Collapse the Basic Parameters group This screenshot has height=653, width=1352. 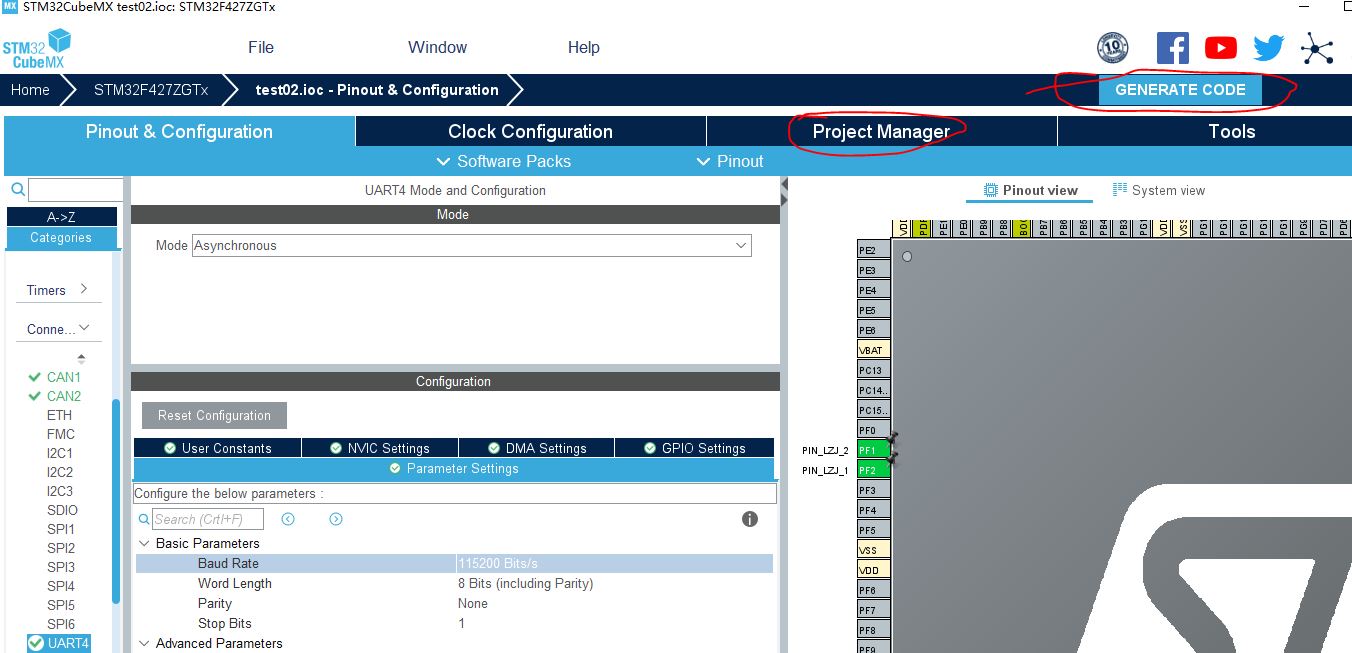[144, 543]
